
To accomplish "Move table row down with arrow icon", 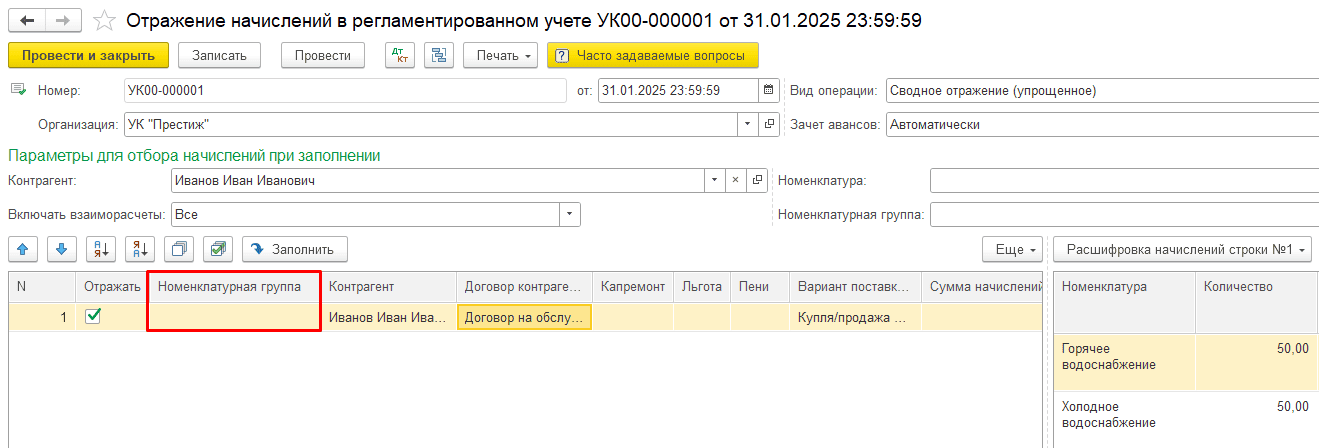I will pos(61,248).
